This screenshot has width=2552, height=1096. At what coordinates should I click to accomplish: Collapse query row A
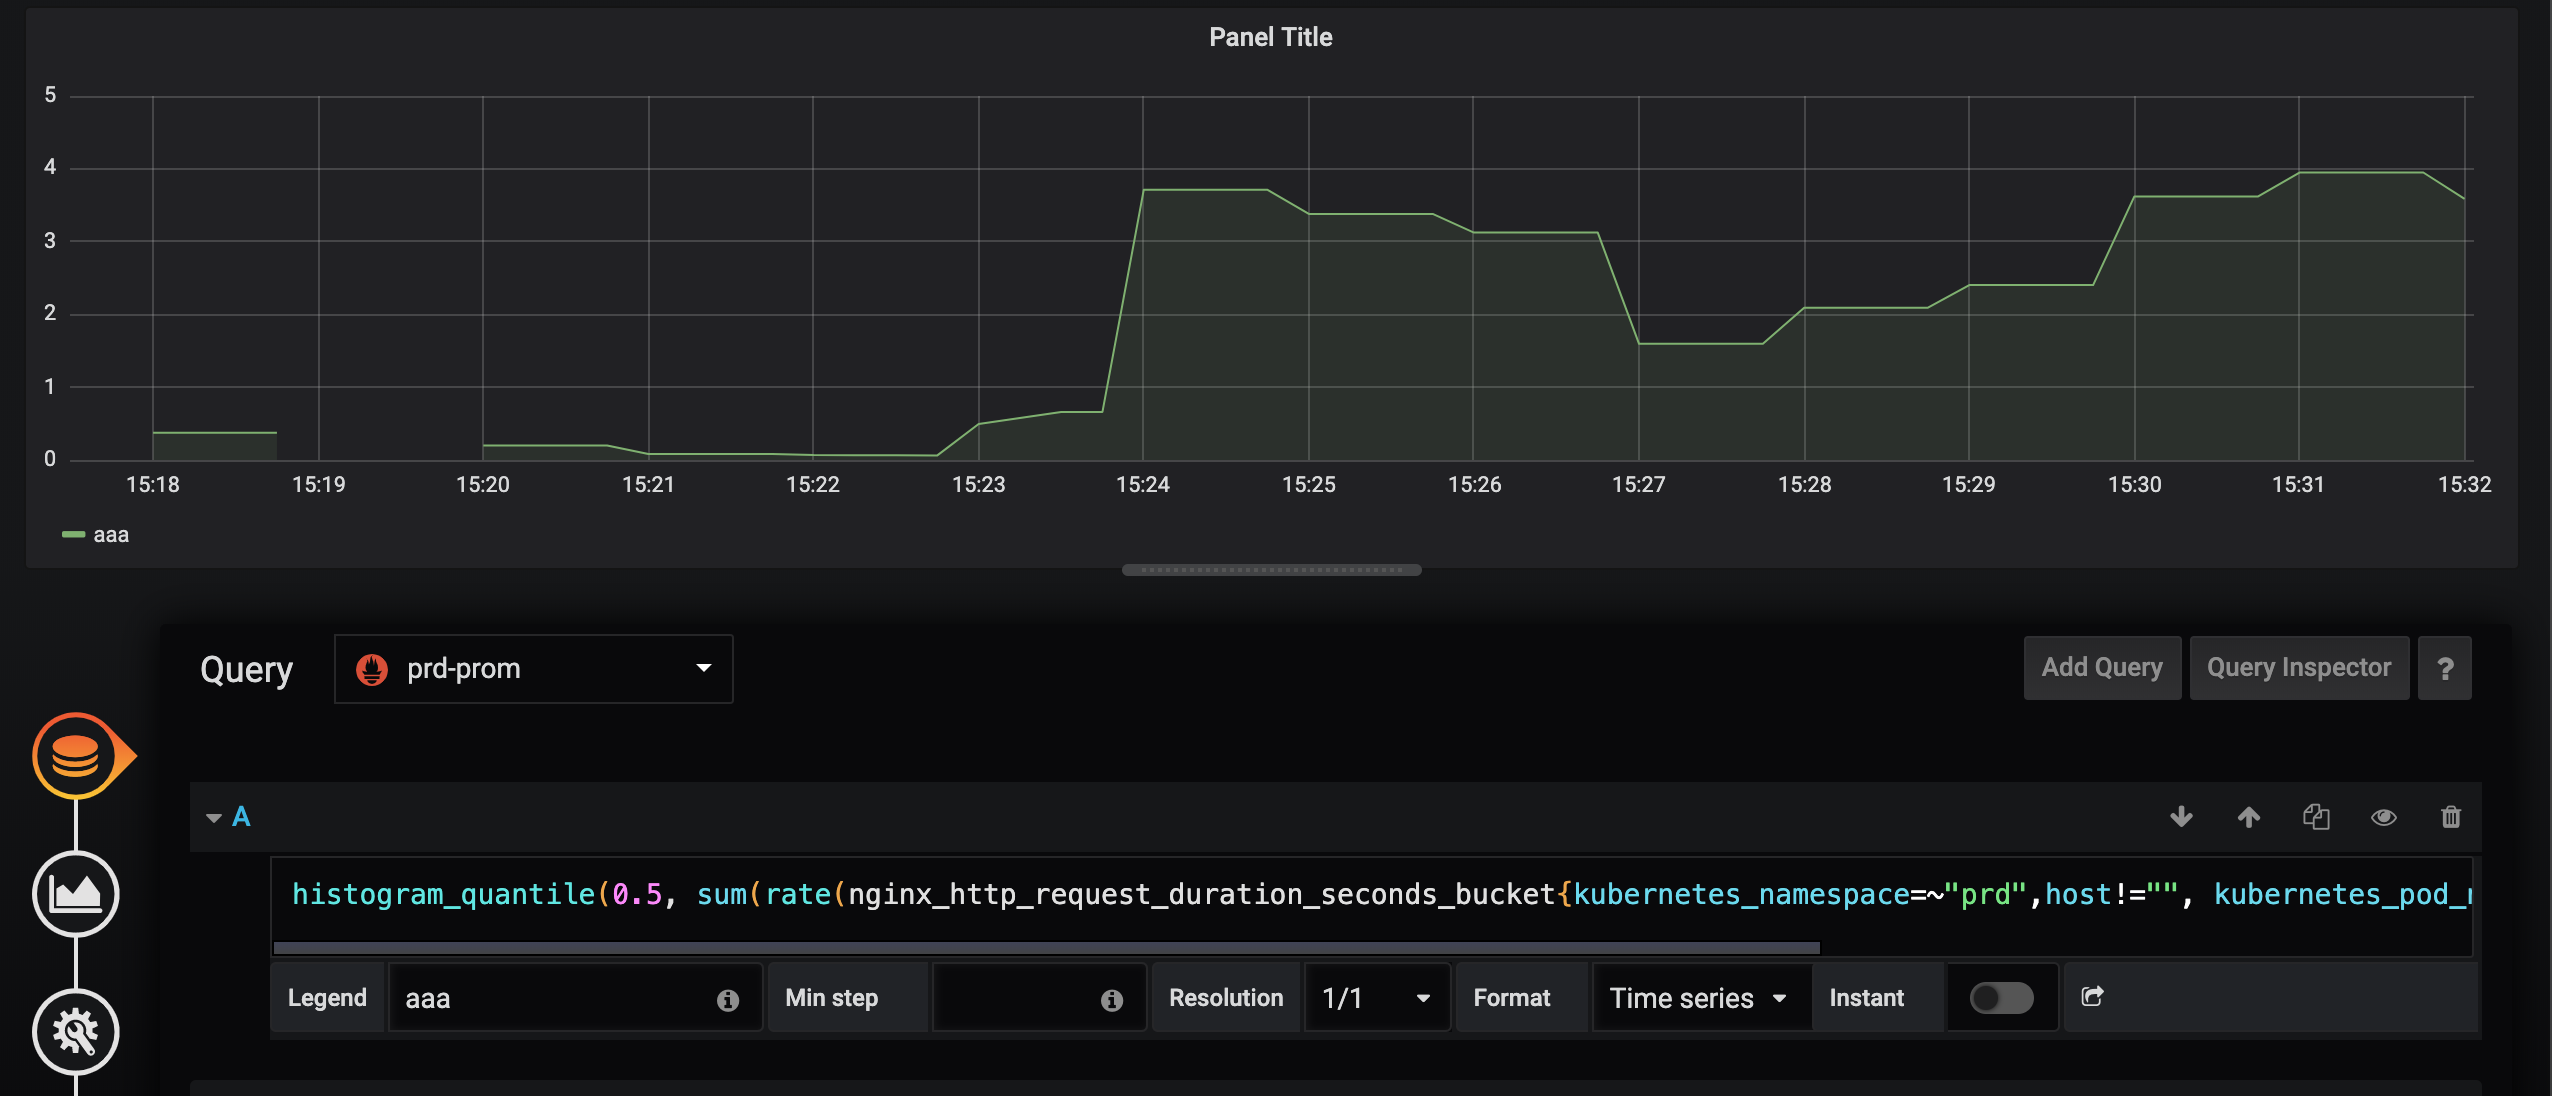point(214,818)
